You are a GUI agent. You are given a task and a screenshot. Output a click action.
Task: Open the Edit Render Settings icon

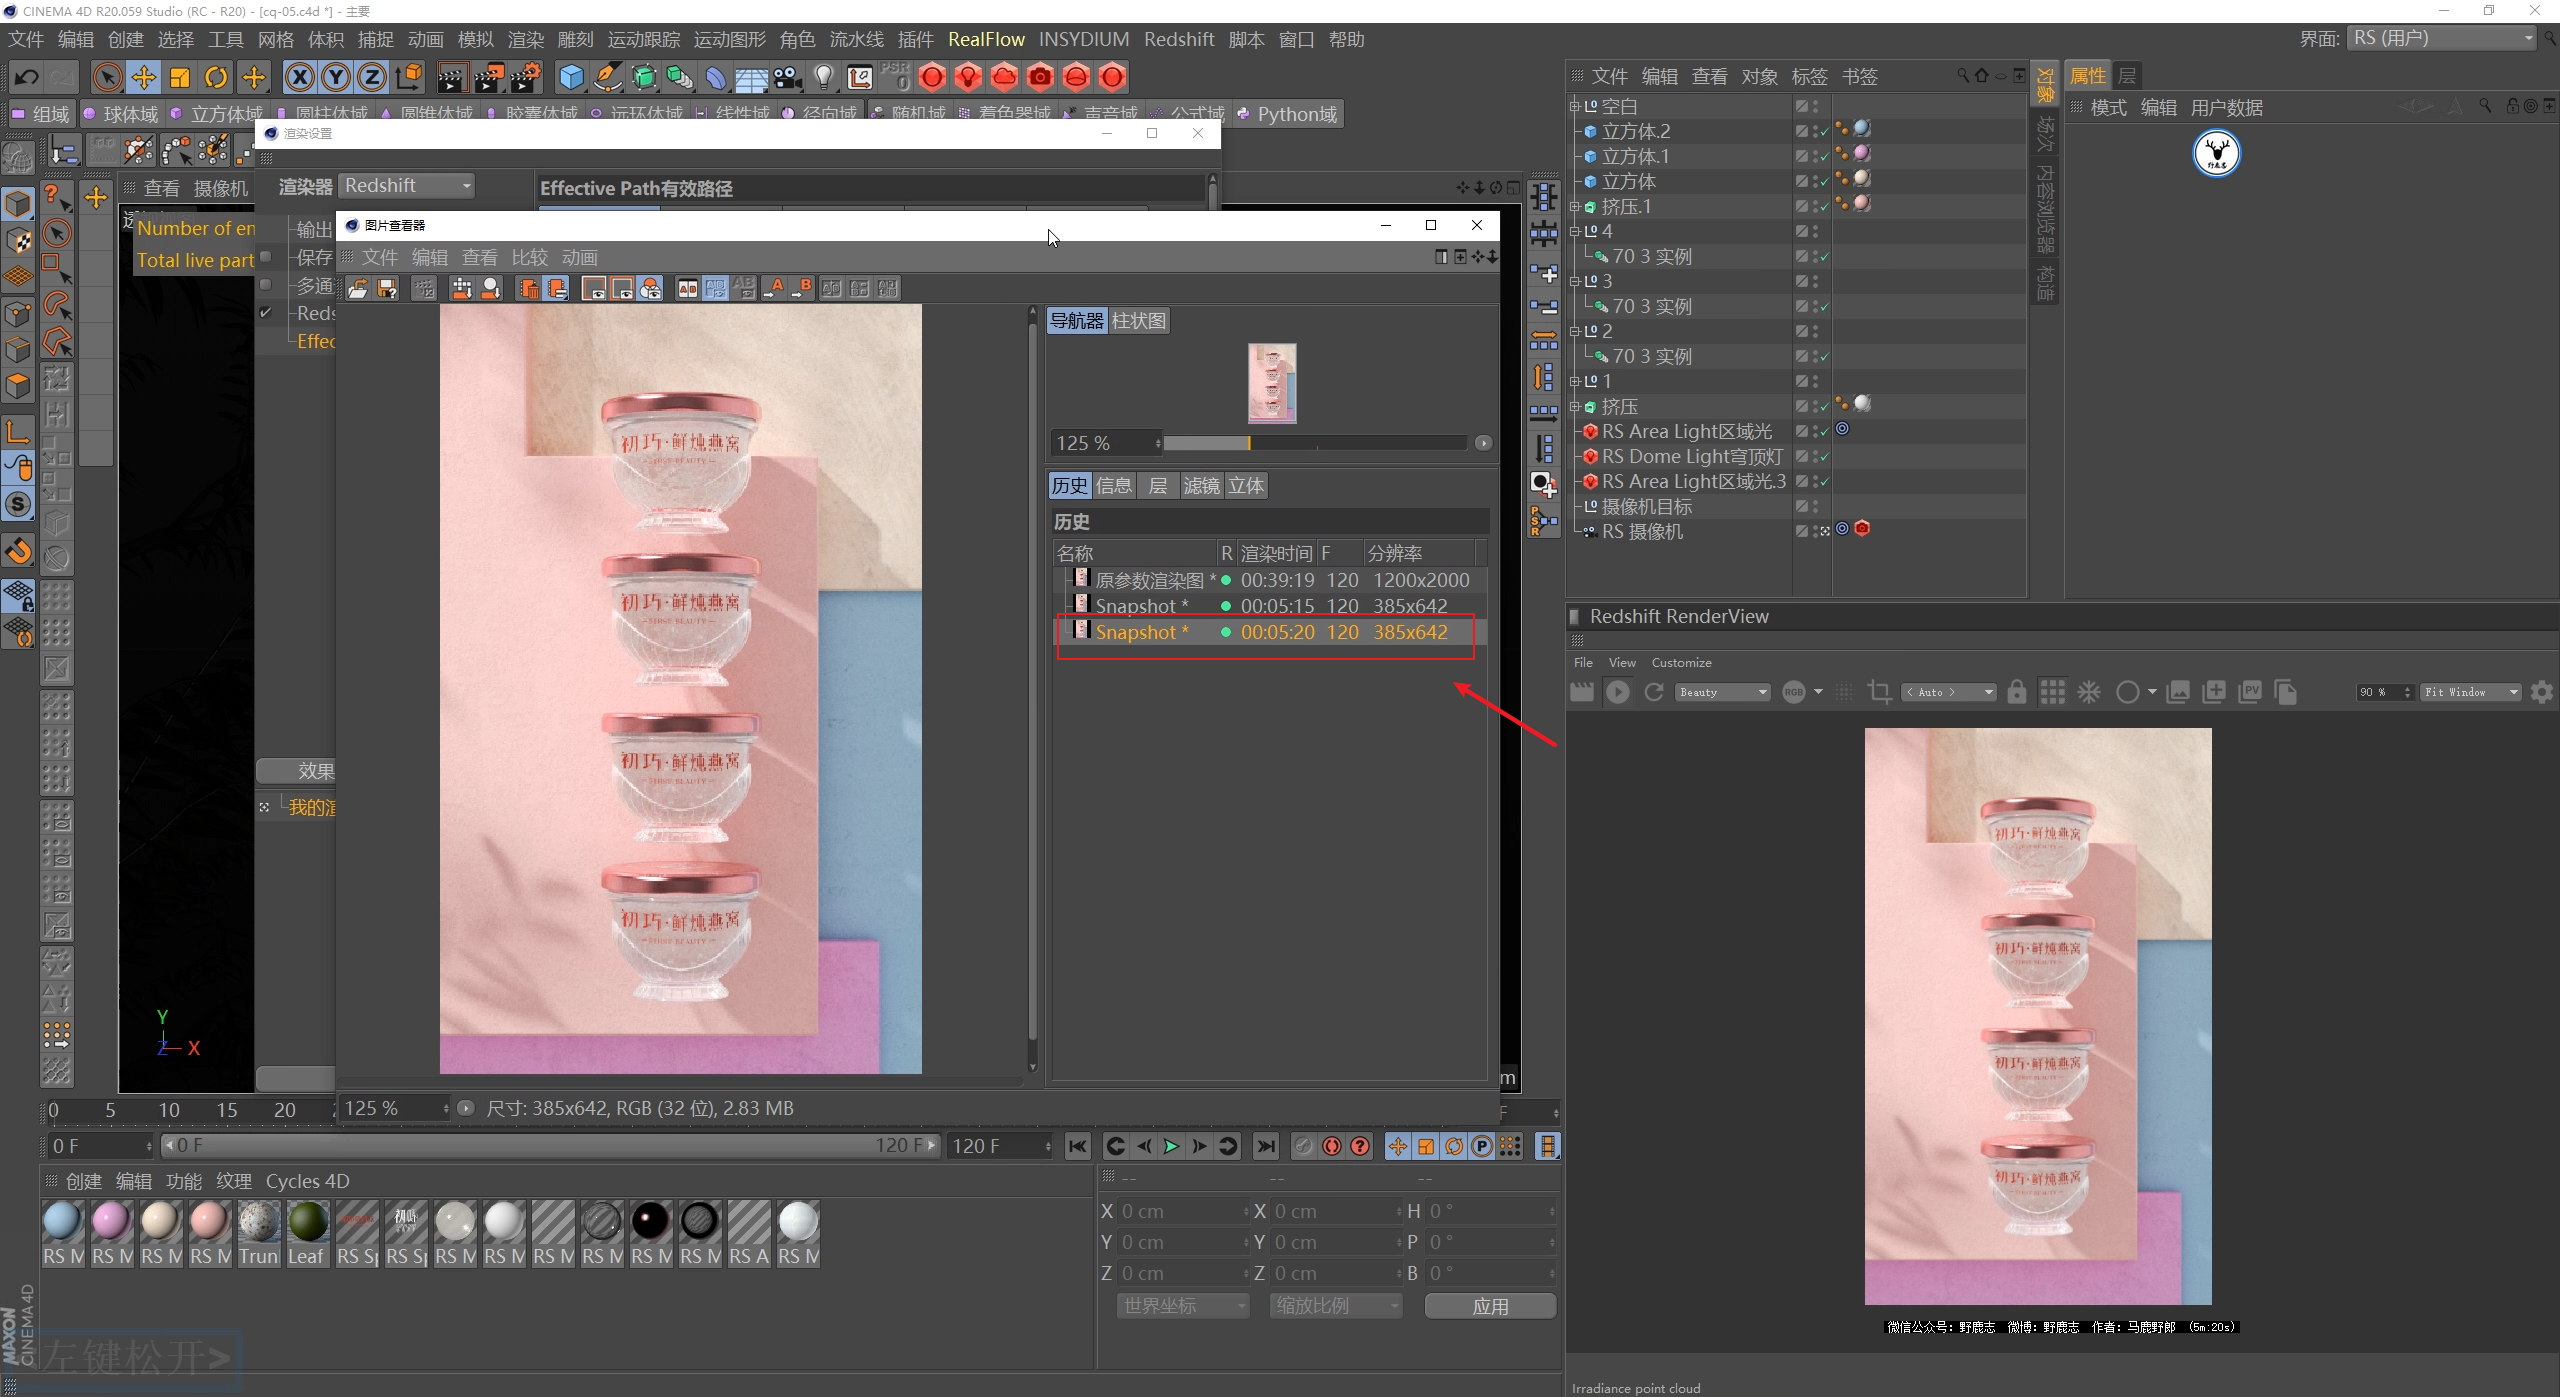click(x=526, y=77)
